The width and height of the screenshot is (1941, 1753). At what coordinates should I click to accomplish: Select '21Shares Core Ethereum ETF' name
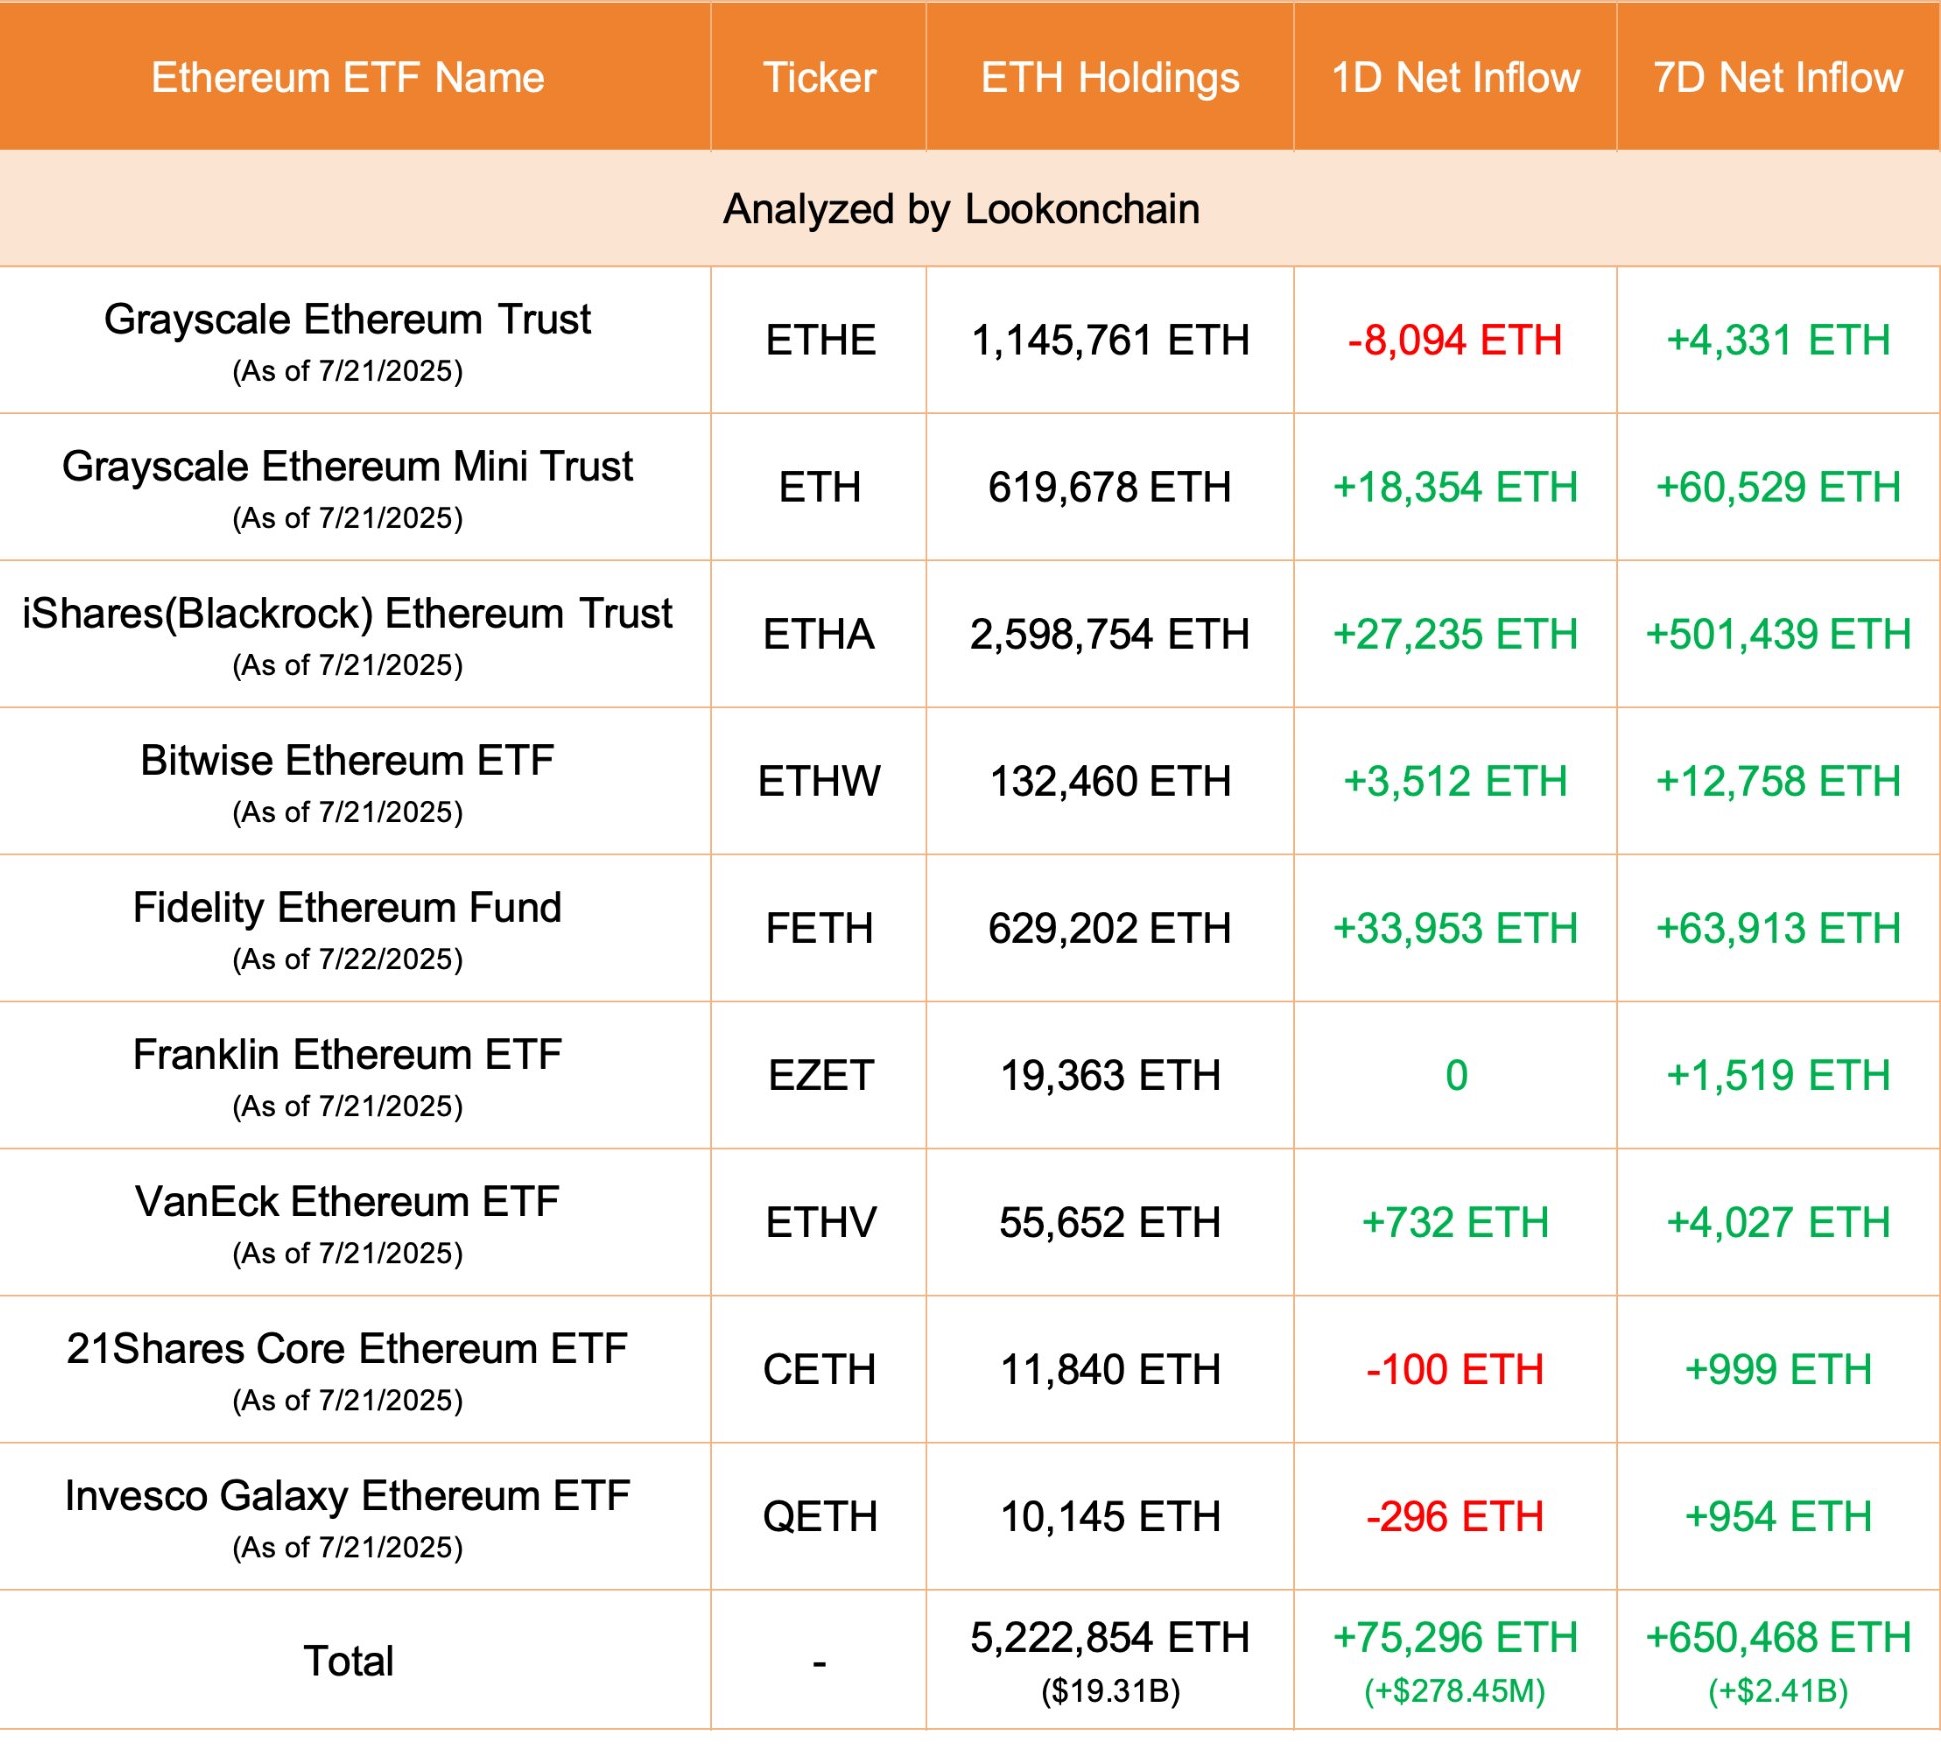pos(348,1349)
